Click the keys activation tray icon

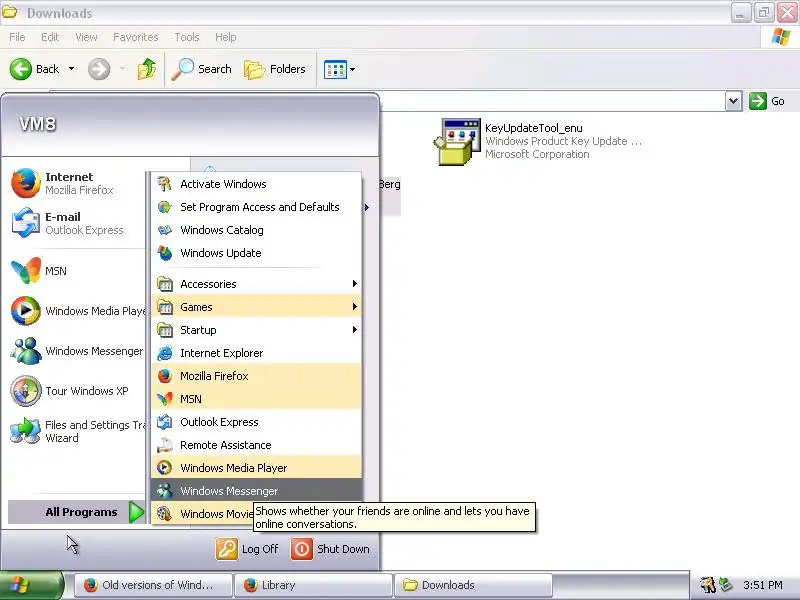point(708,585)
